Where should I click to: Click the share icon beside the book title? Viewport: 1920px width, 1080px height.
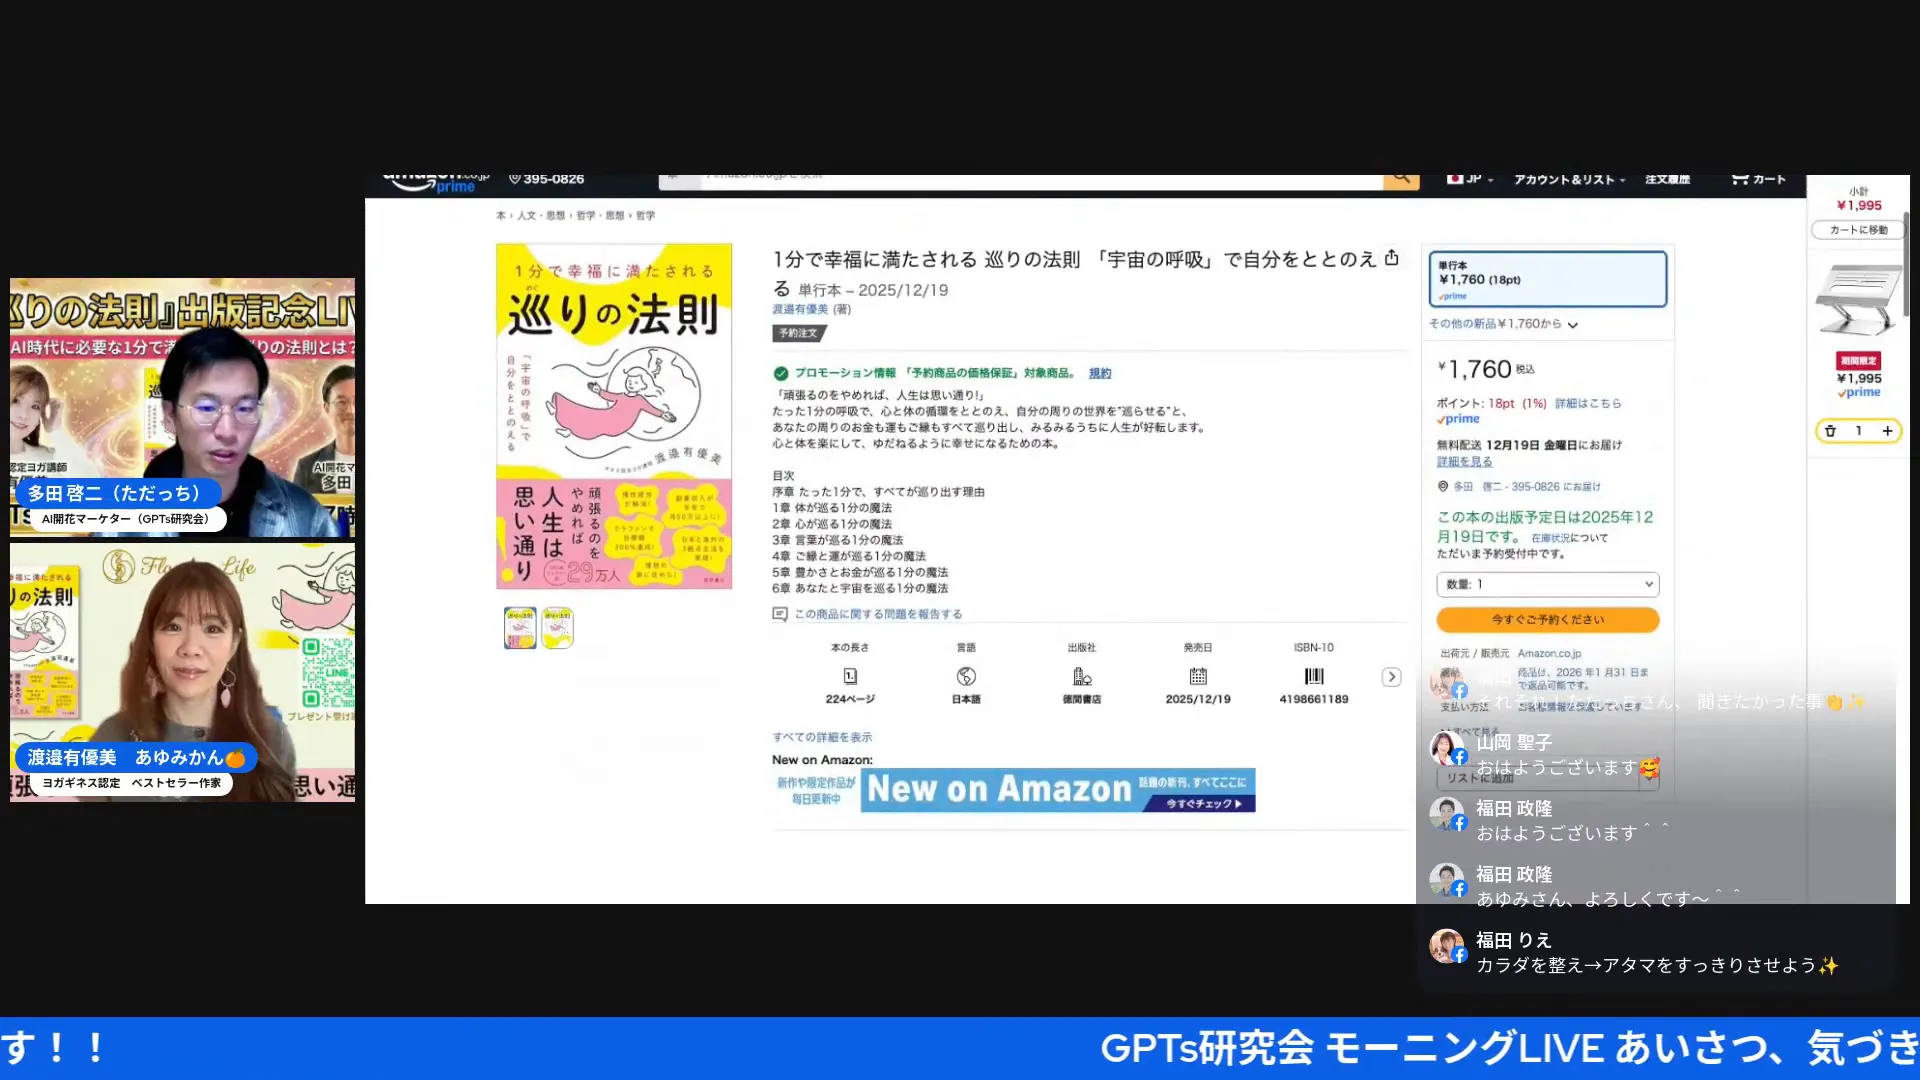click(1393, 258)
